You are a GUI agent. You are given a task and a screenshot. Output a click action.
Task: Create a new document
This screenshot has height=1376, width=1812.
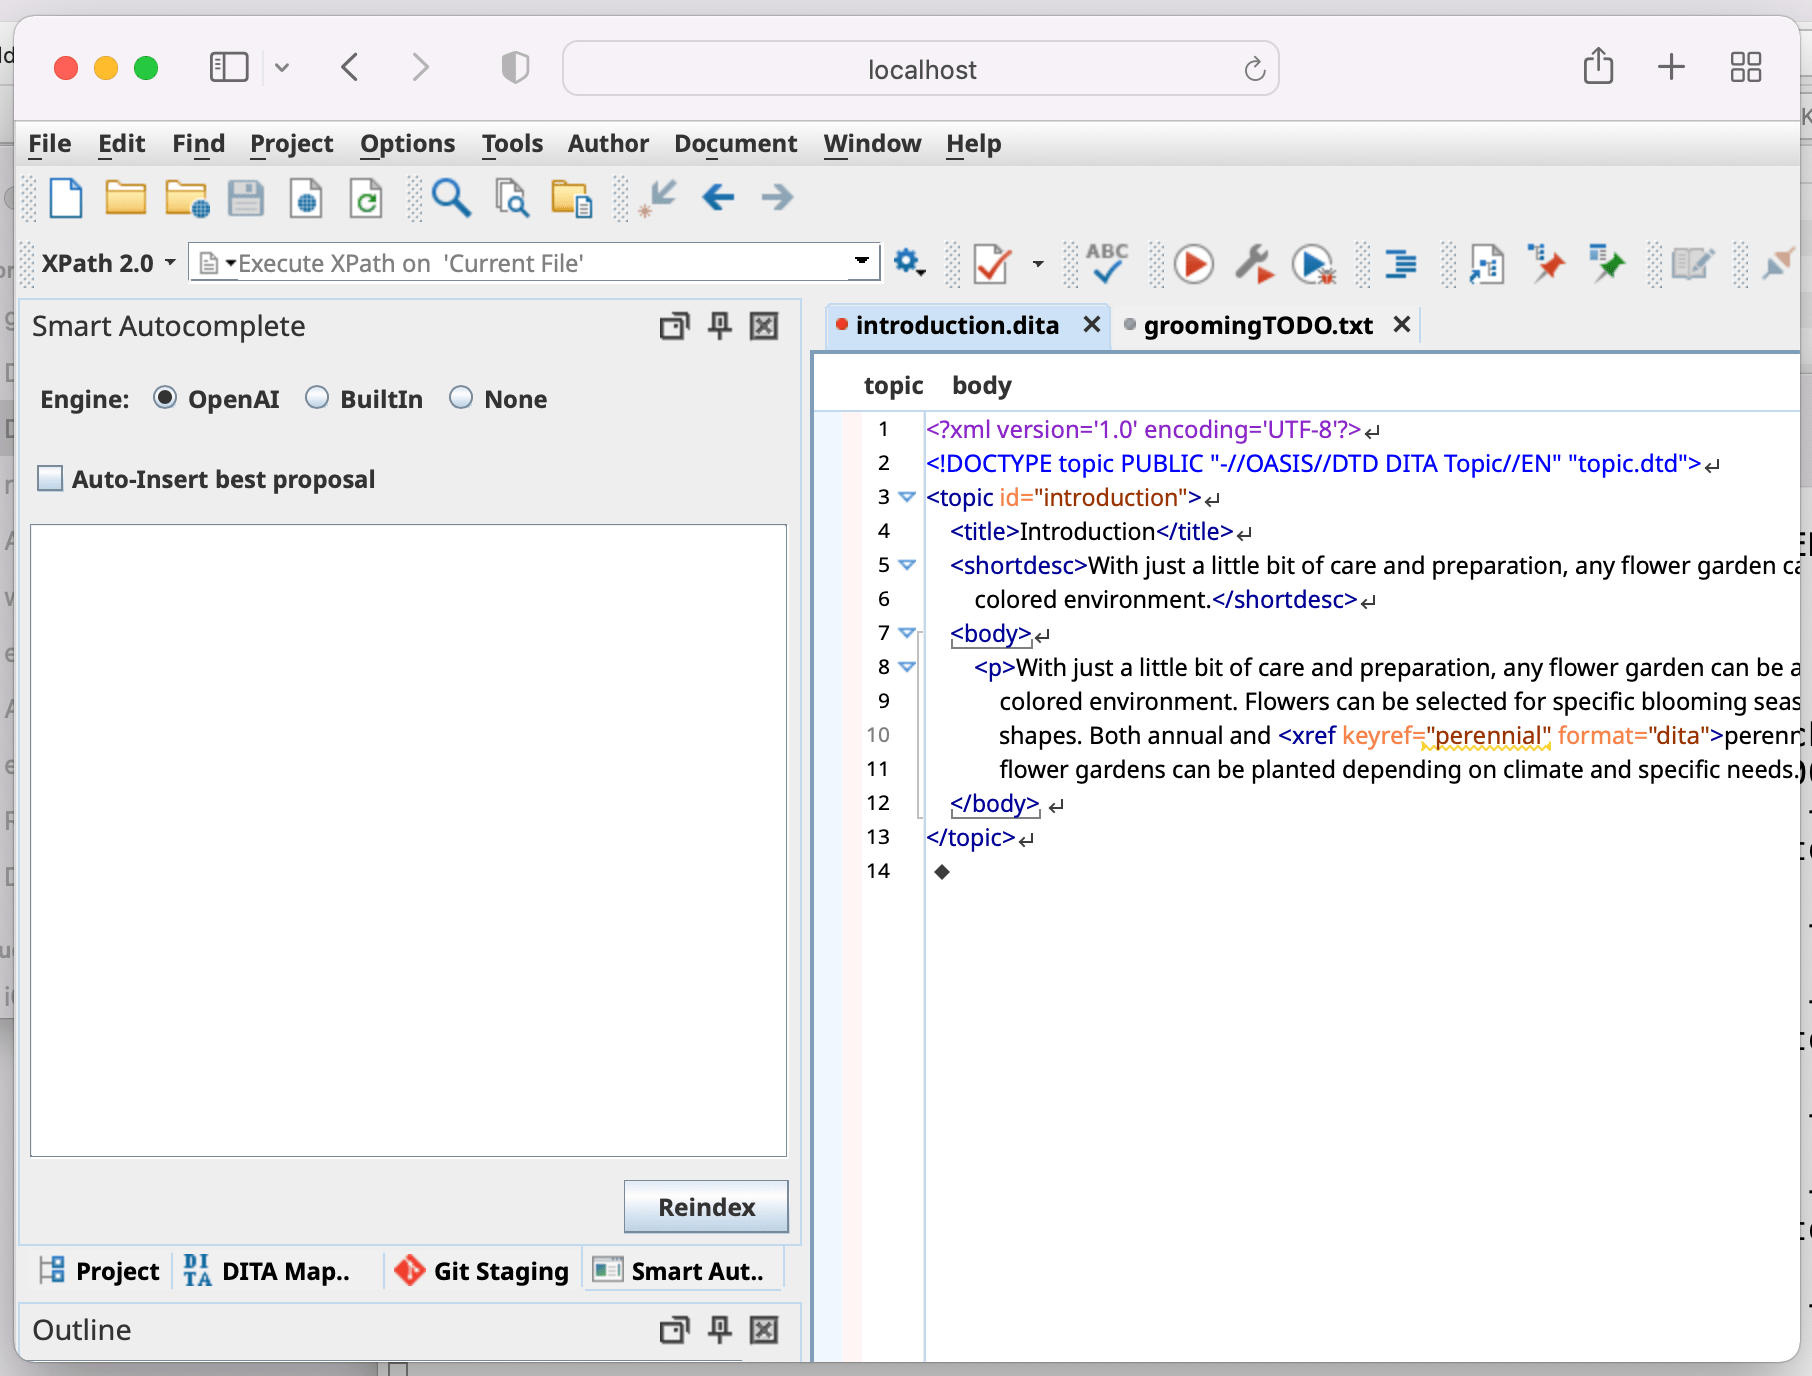click(66, 198)
